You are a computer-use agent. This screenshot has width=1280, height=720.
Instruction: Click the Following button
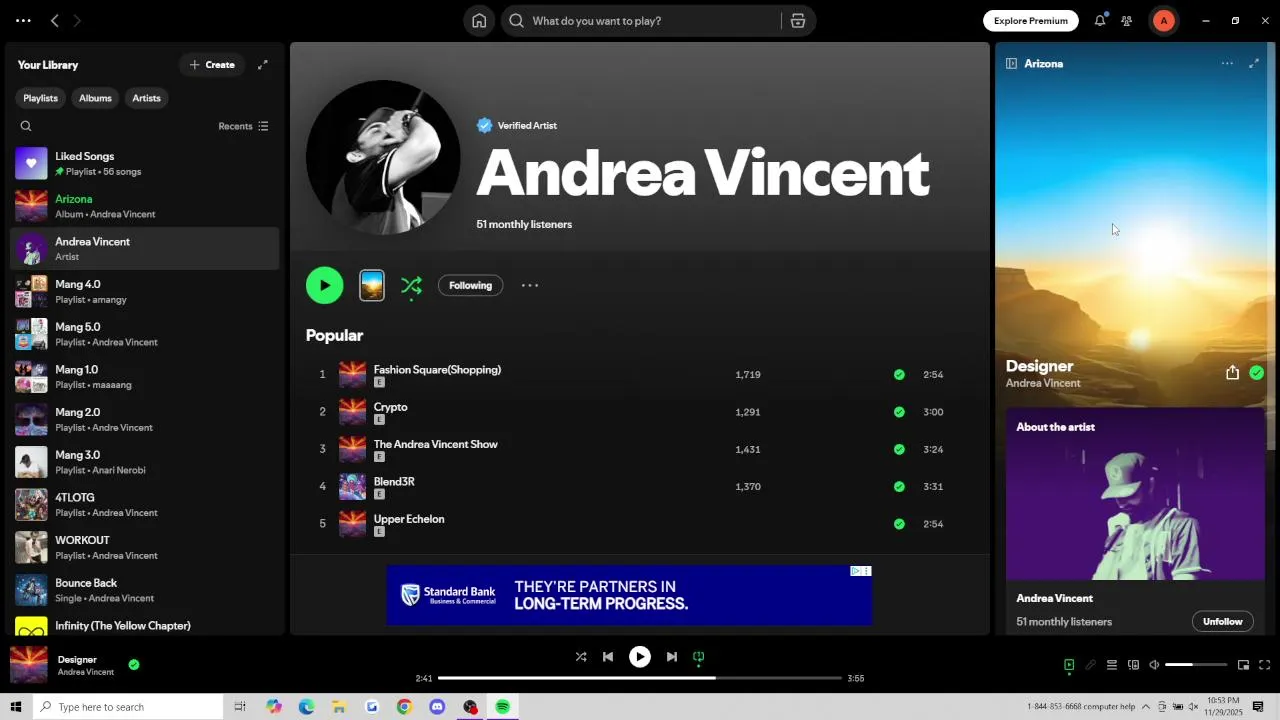pyautogui.click(x=470, y=285)
